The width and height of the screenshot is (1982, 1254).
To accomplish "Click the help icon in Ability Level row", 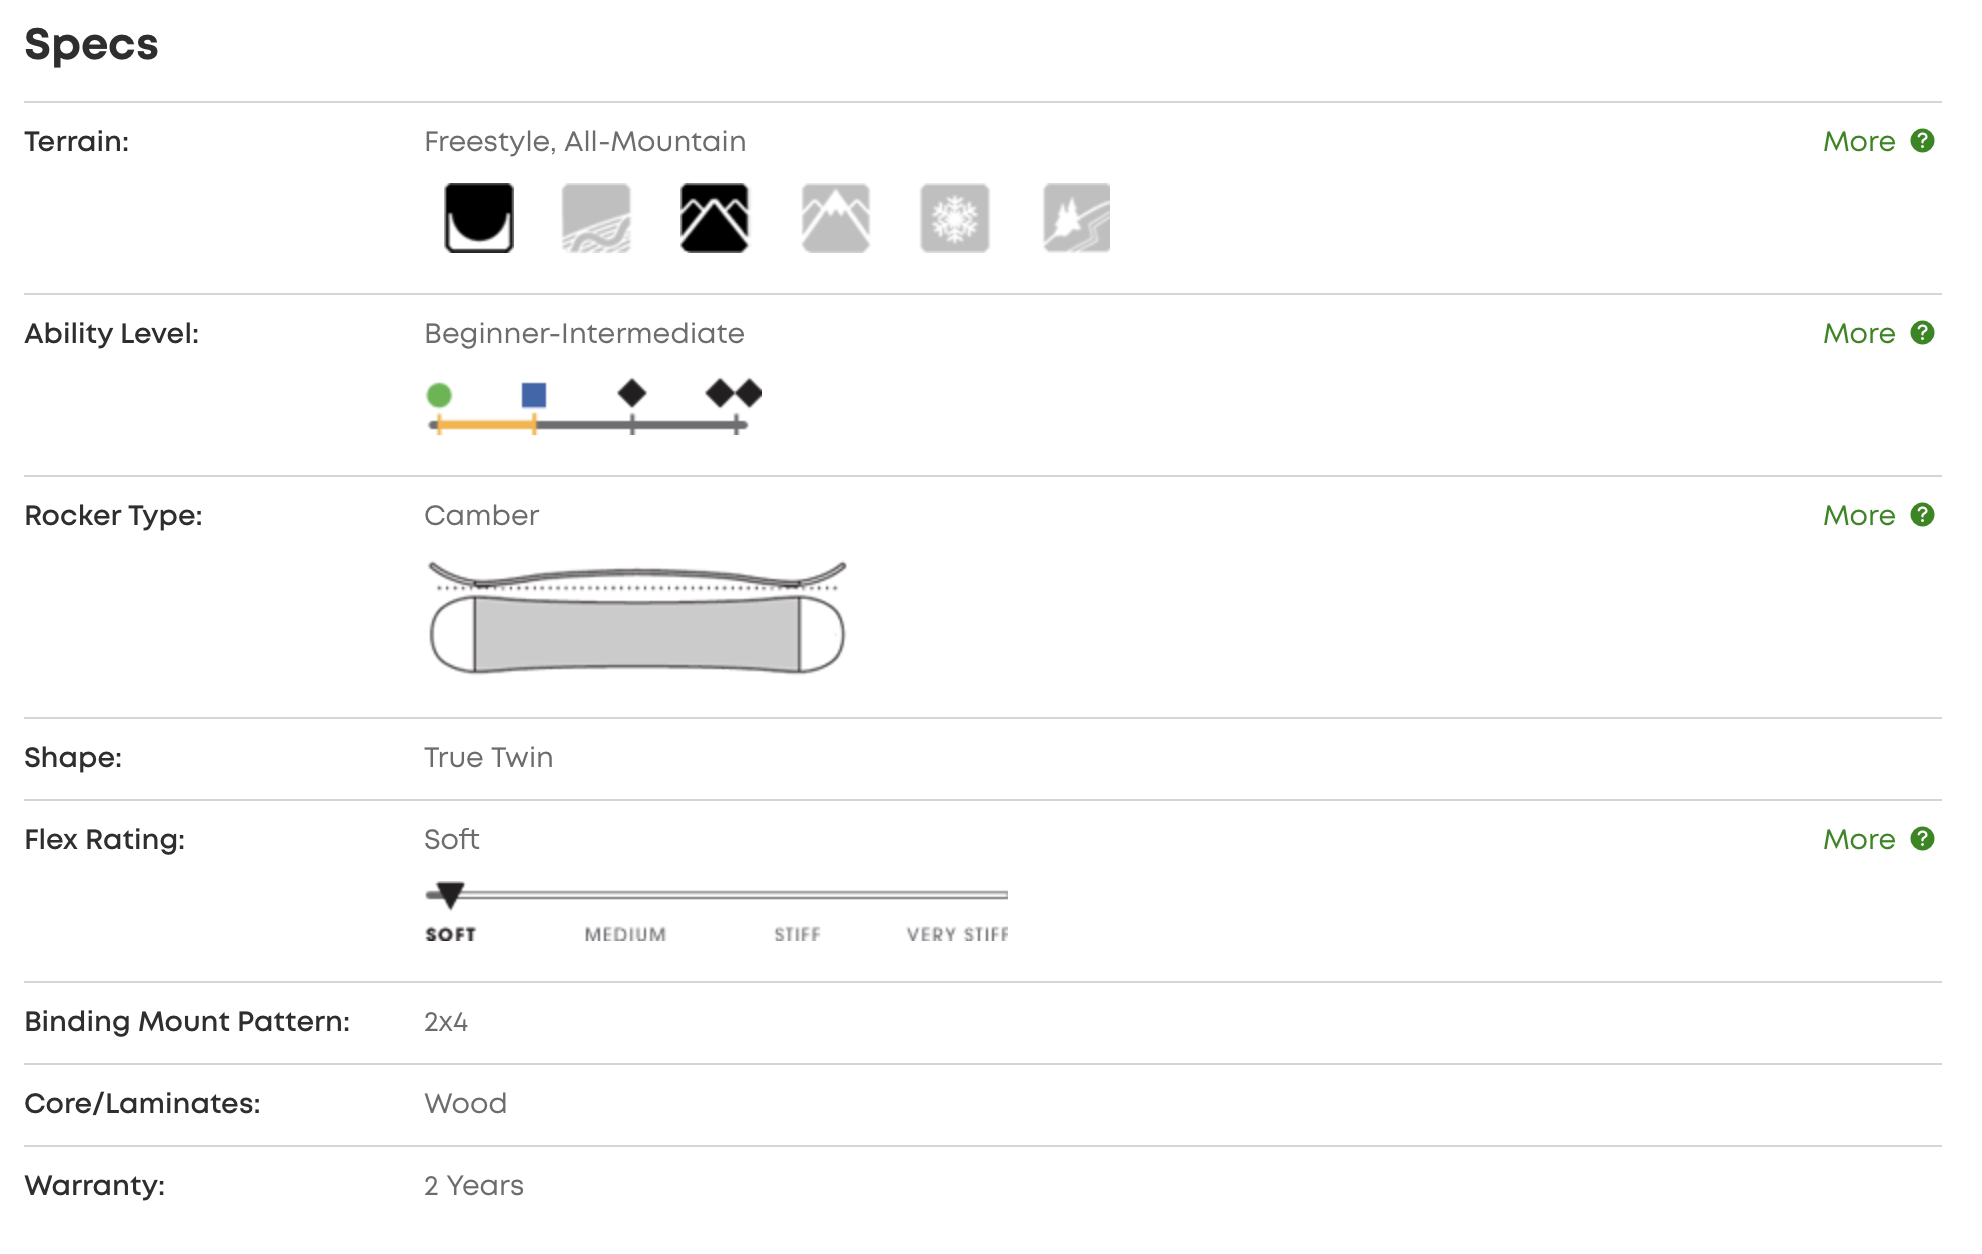I will pos(1922,333).
